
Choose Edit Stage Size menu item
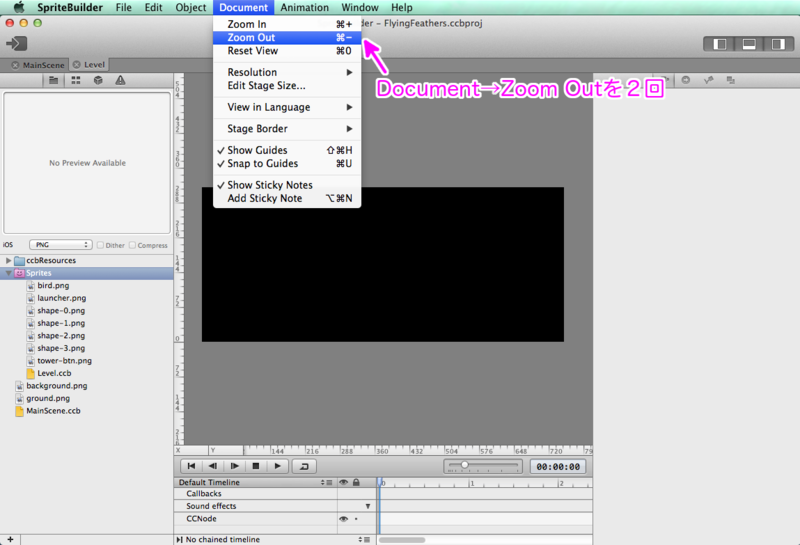point(287,85)
